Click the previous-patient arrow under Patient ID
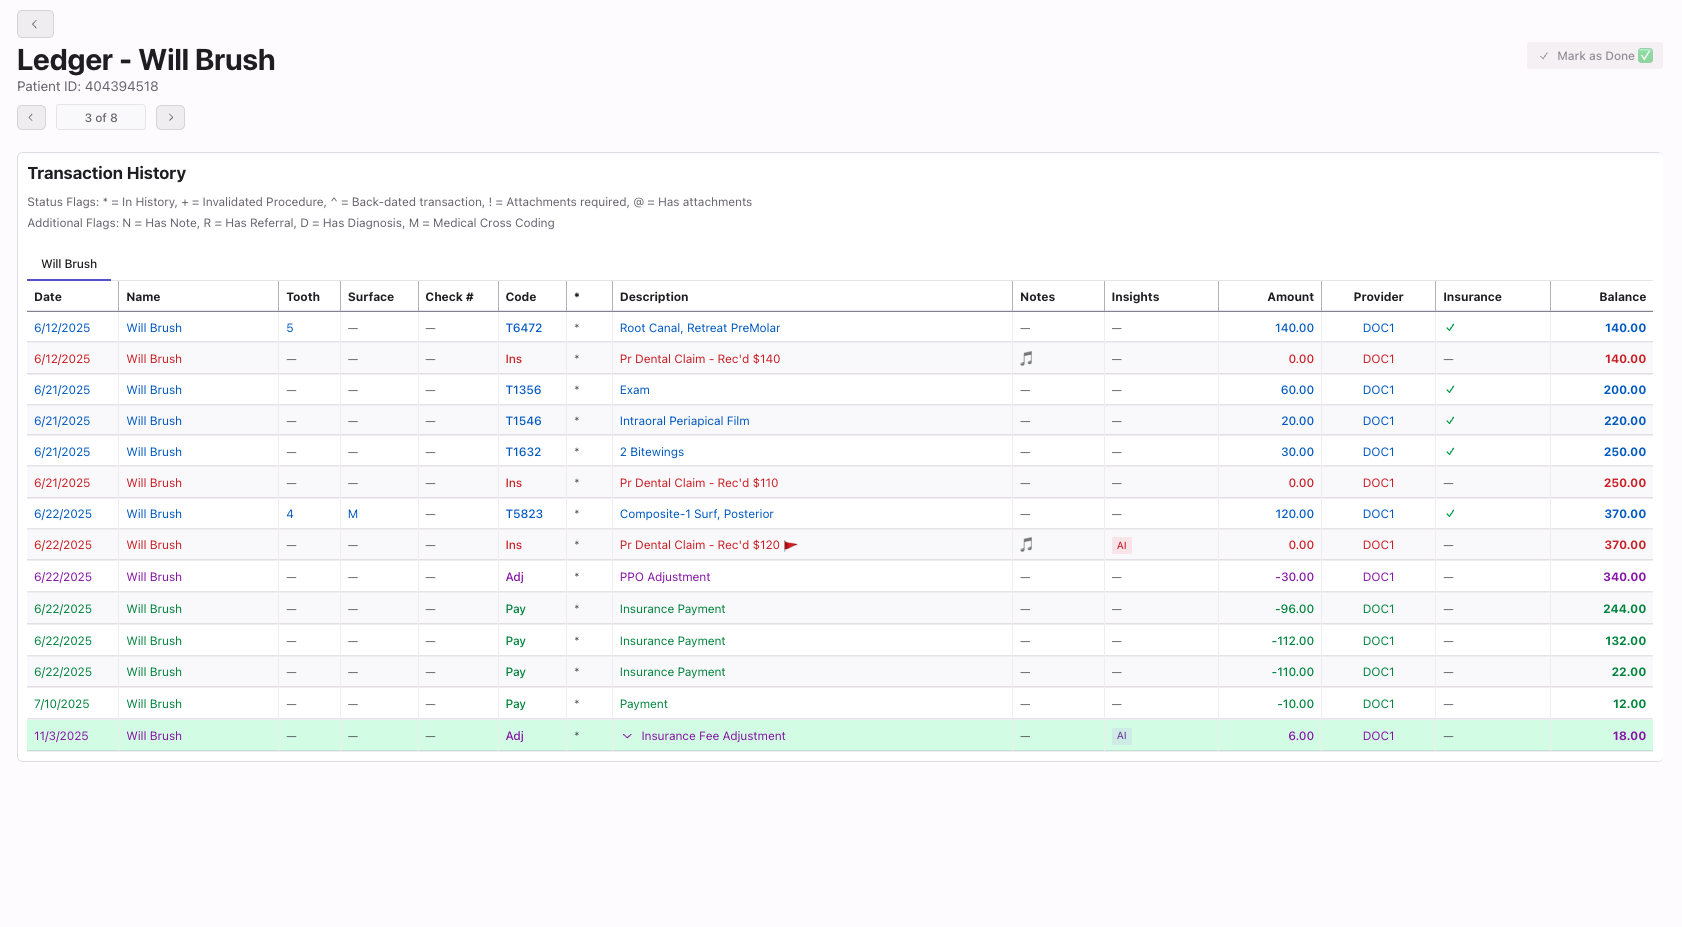Screen dimensions: 1682x927 31,117
